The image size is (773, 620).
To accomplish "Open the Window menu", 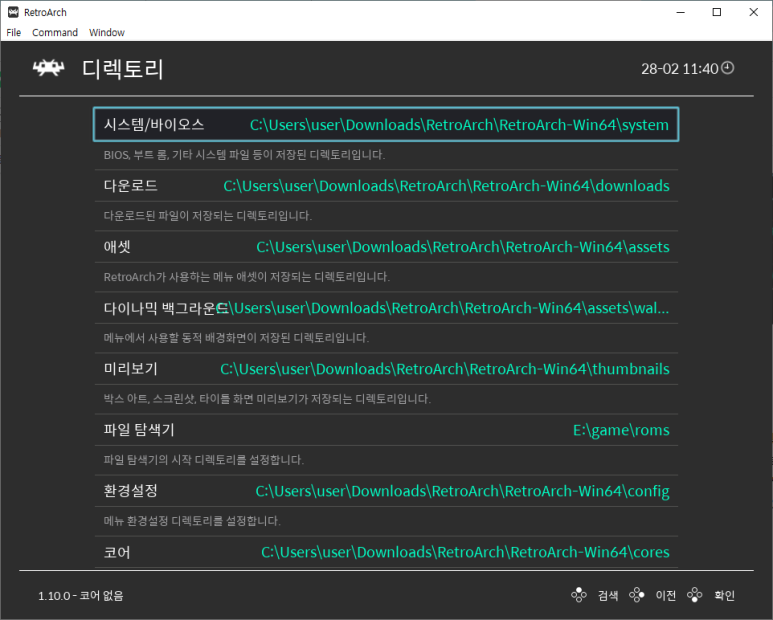I will [x=106, y=33].
